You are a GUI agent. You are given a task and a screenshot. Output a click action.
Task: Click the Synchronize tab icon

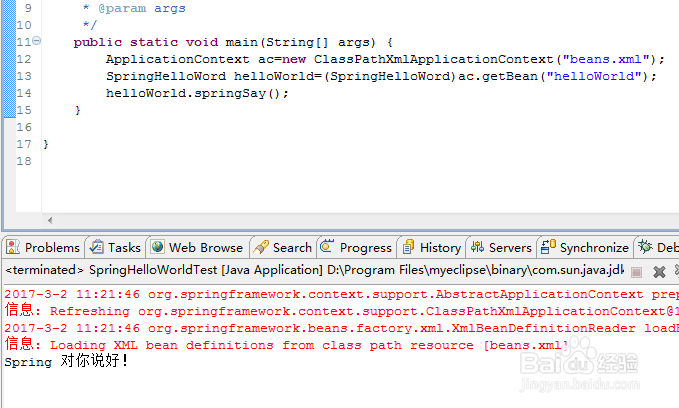(548, 247)
